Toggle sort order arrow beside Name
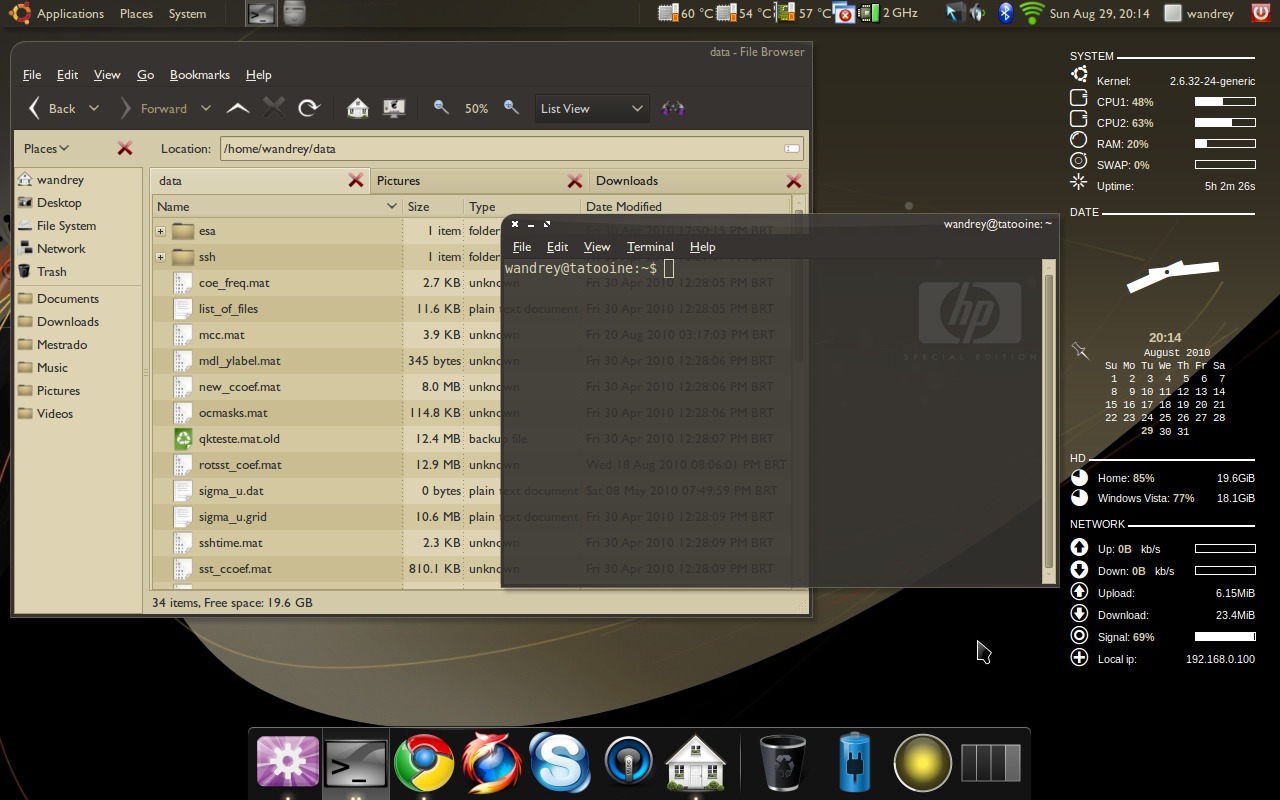This screenshot has width=1280, height=800. point(392,206)
